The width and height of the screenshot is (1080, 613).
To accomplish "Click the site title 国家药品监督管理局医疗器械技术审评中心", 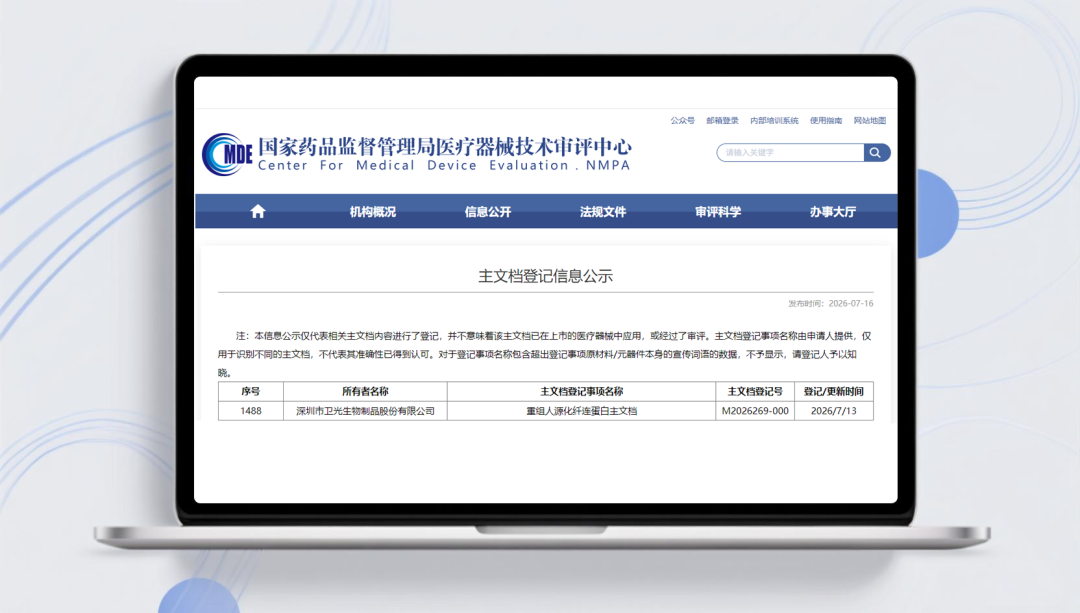I will coord(444,146).
